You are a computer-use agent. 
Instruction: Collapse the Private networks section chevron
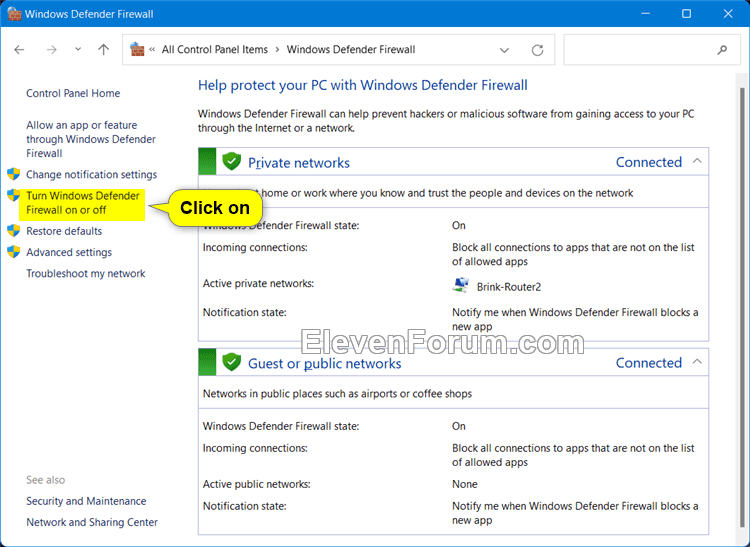pyautogui.click(x=697, y=161)
